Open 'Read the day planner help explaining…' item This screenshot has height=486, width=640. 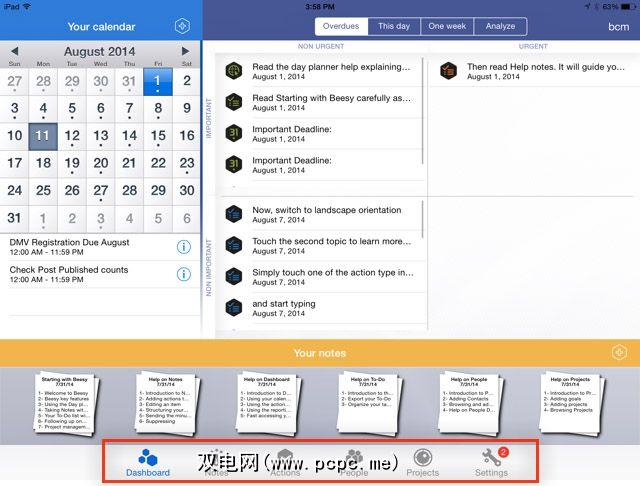(x=322, y=71)
